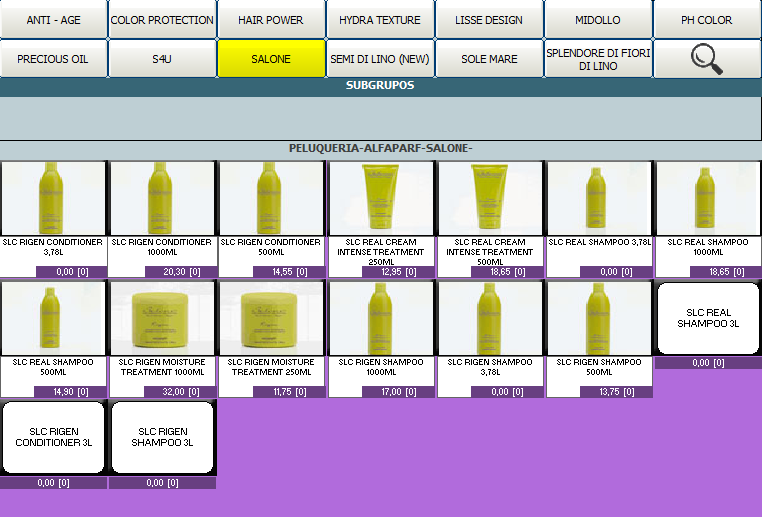The height and width of the screenshot is (517, 762).
Task: Open the MIDOLLO category
Action: coord(598,20)
